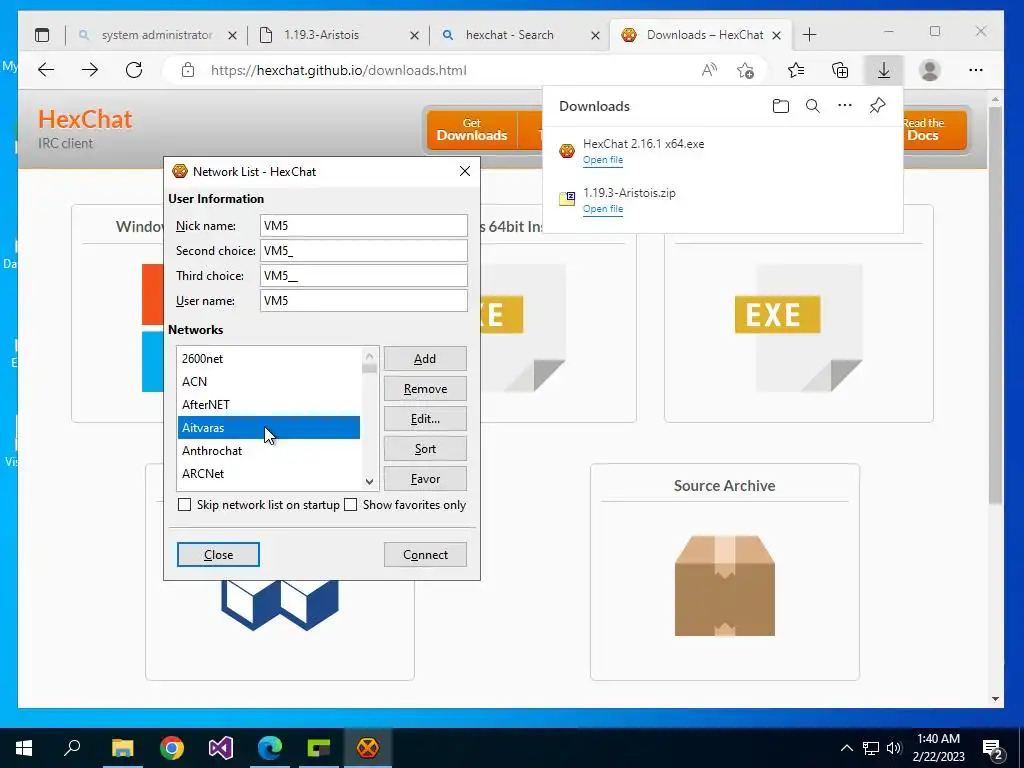
Task: Open Visual Studio from taskbar
Action: pyautogui.click(x=221, y=748)
